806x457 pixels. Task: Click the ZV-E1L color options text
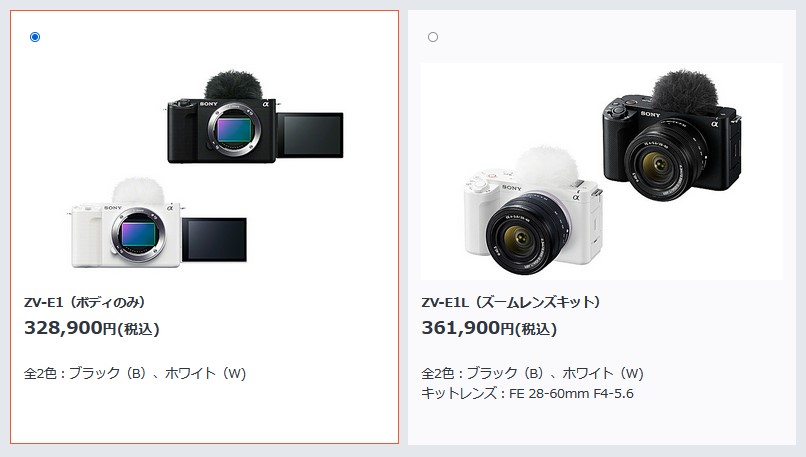tap(533, 373)
